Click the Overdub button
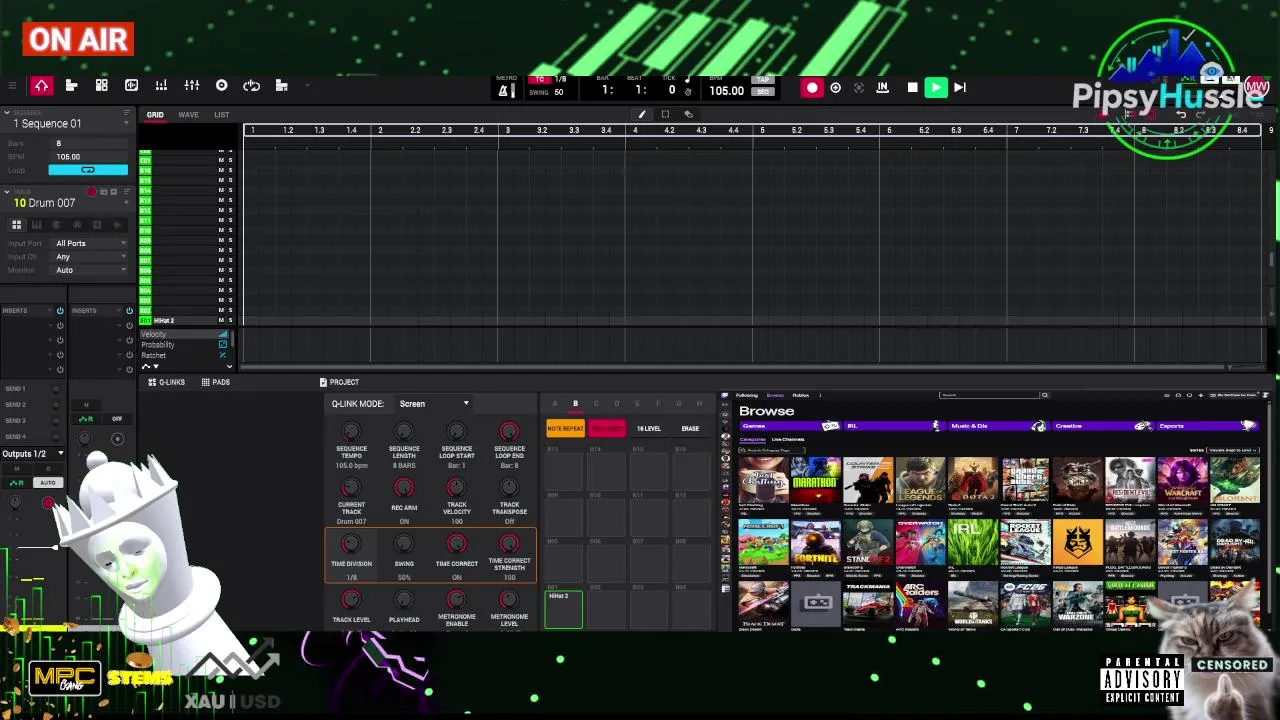1280x720 pixels. click(836, 88)
